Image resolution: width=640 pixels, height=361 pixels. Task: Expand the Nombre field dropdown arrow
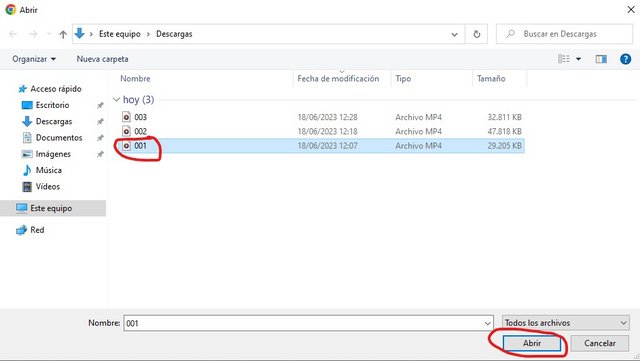488,323
